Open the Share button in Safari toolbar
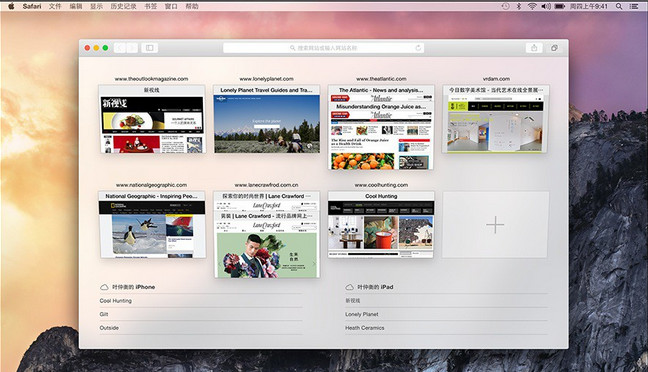The image size is (648, 372). (534, 48)
